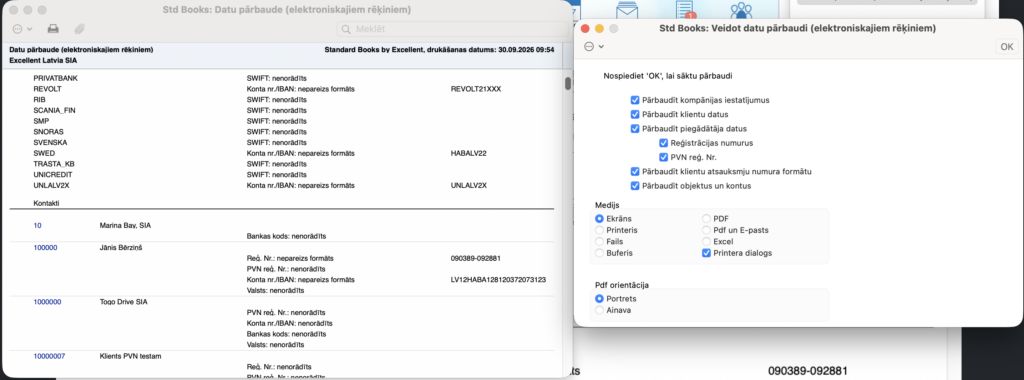This screenshot has height=380, width=1024.
Task: Select Fails media option
Action: point(600,241)
